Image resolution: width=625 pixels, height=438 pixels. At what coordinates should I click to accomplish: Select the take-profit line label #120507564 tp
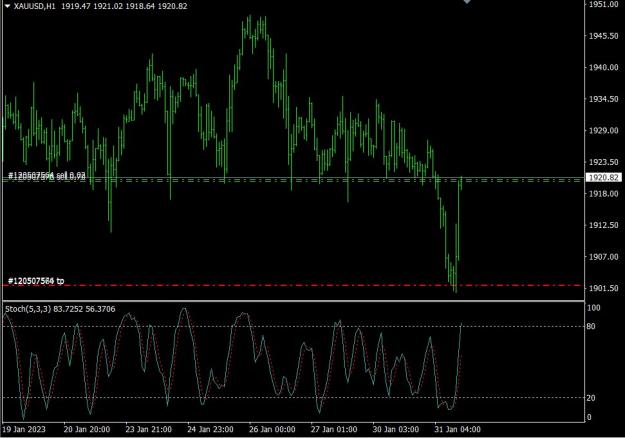[x=36, y=281]
